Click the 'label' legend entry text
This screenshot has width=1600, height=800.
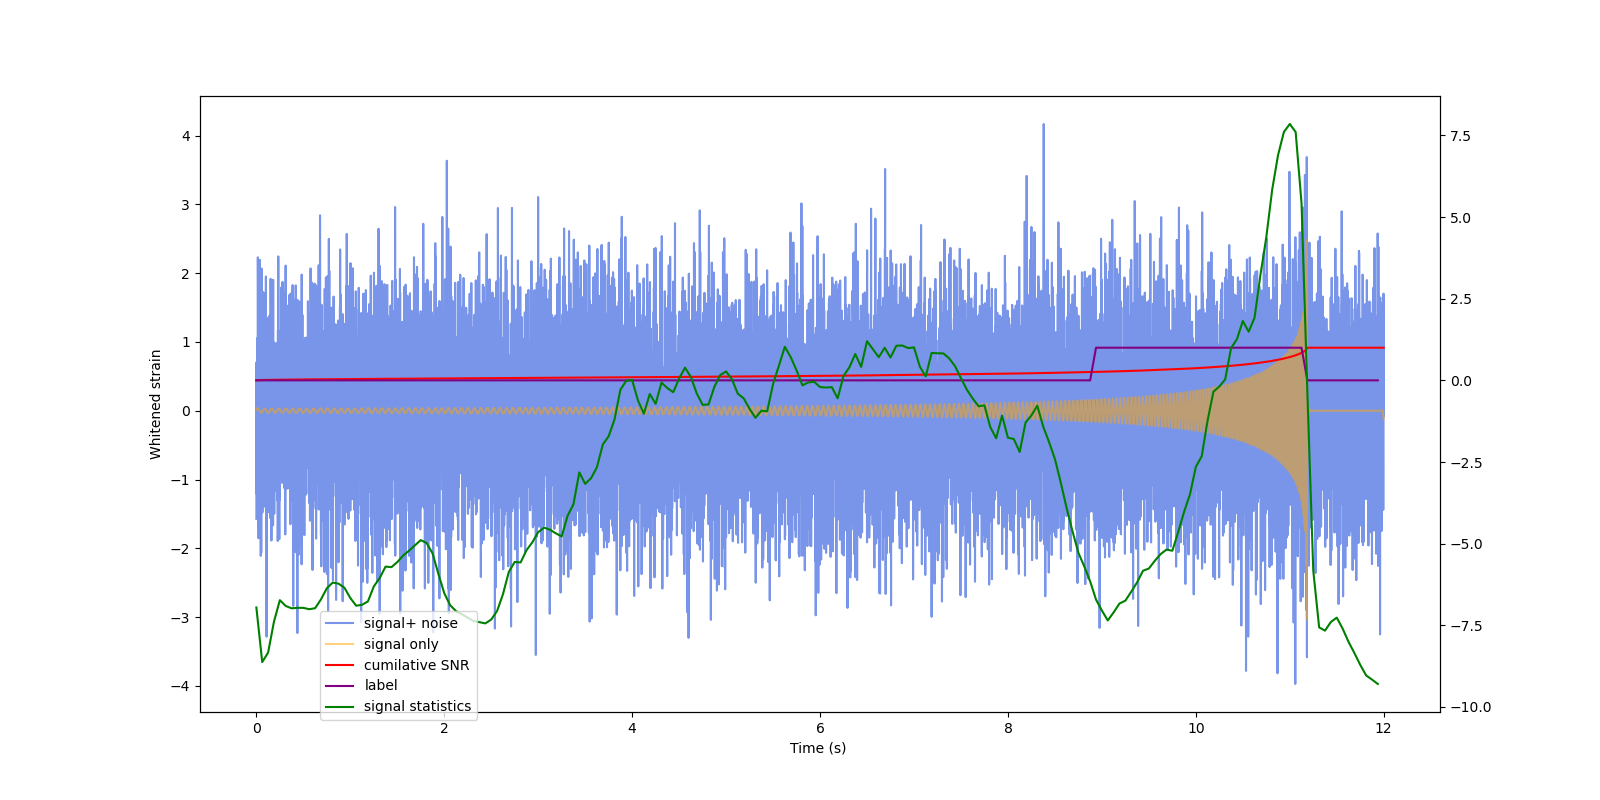[381, 685]
